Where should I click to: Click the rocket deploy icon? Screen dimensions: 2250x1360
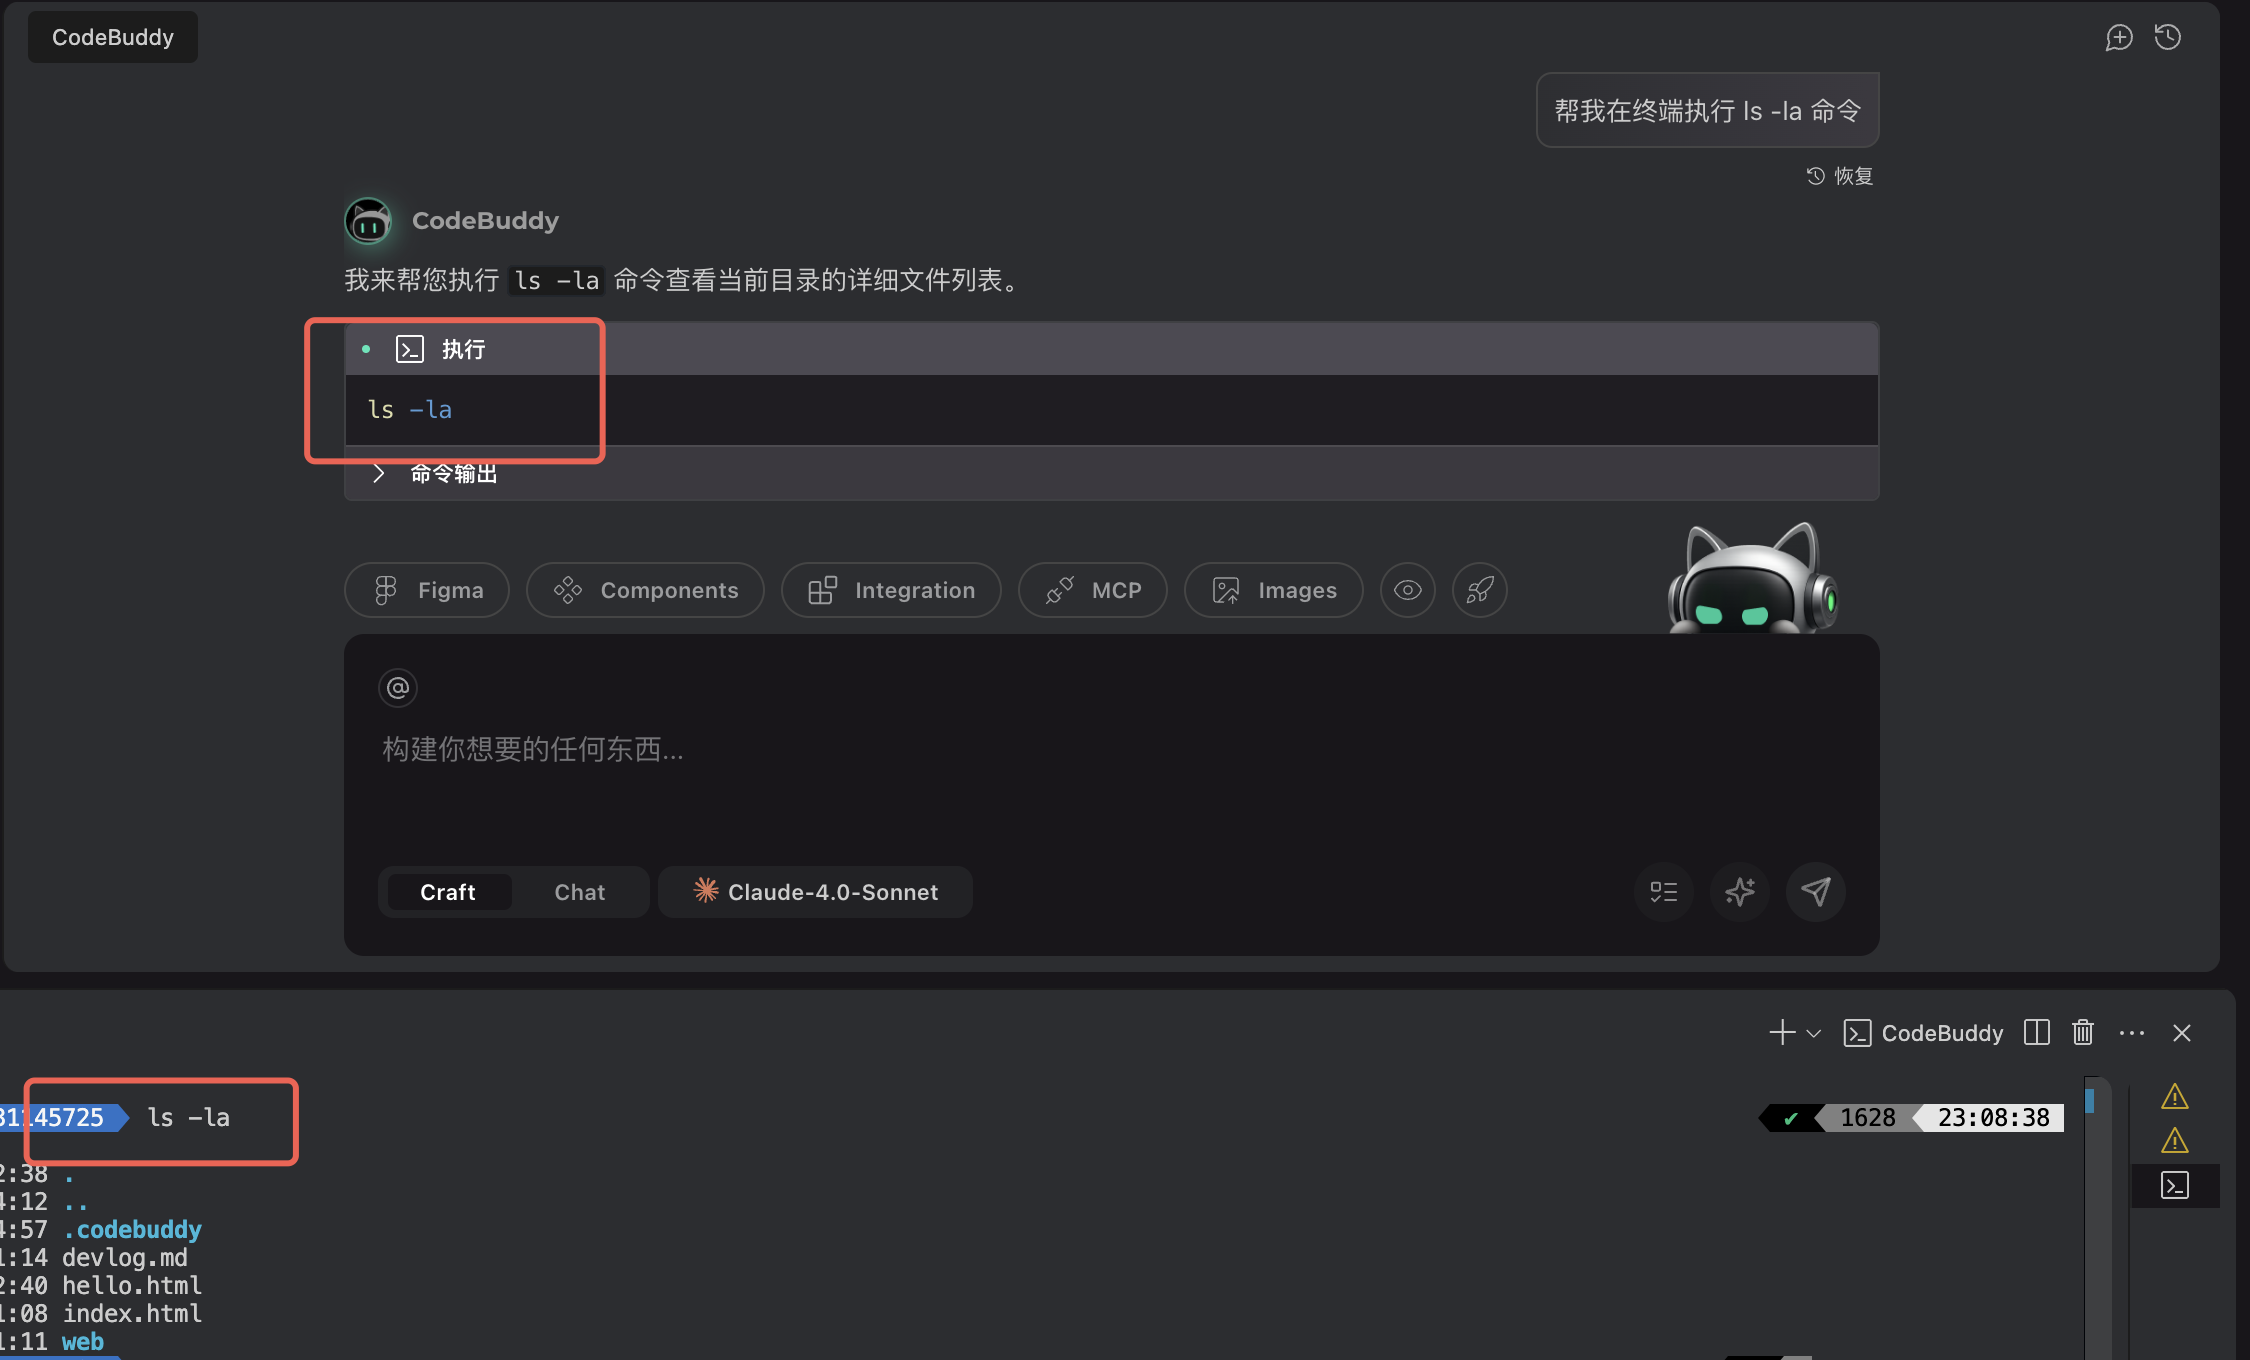(x=1479, y=590)
